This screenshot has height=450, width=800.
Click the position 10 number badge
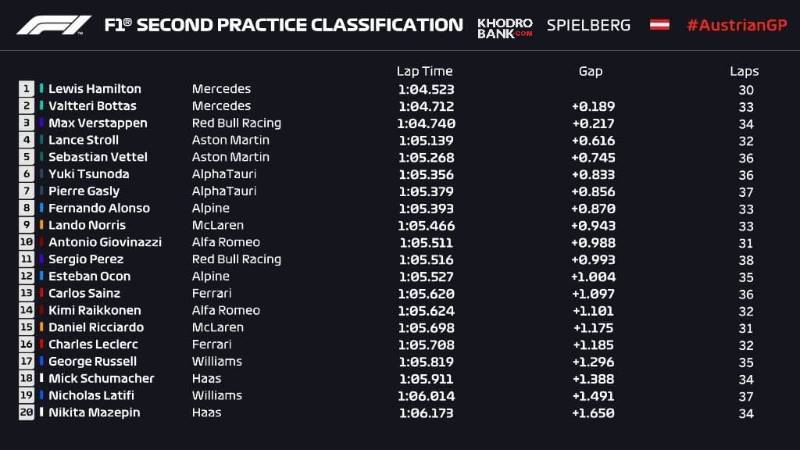coord(26,242)
